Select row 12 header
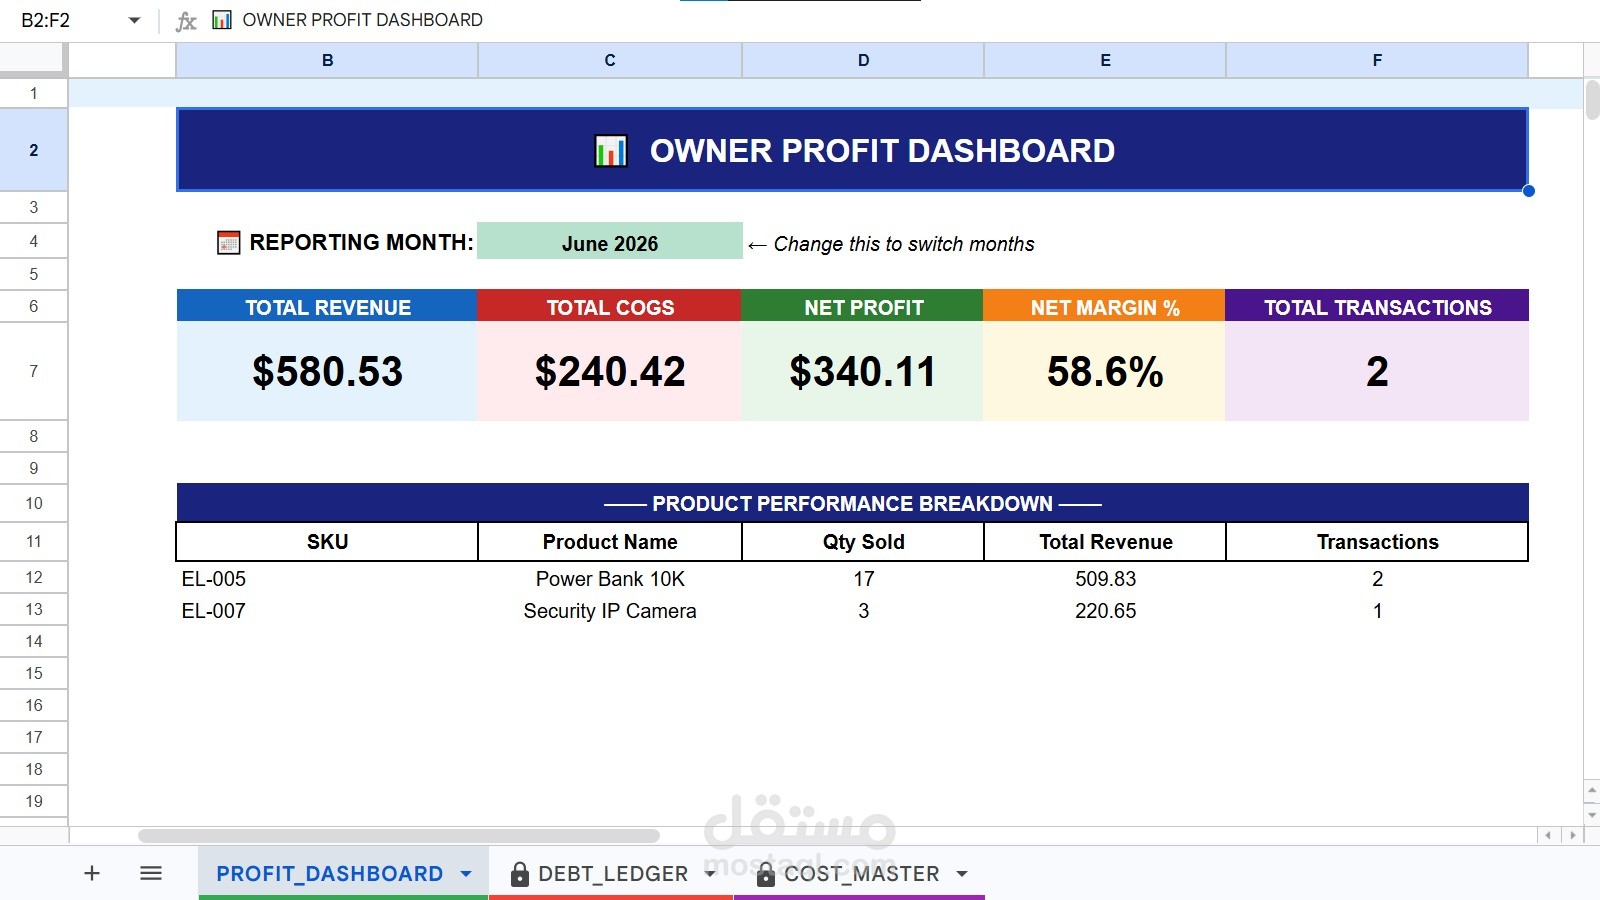The height and width of the screenshot is (900, 1600). point(33,577)
